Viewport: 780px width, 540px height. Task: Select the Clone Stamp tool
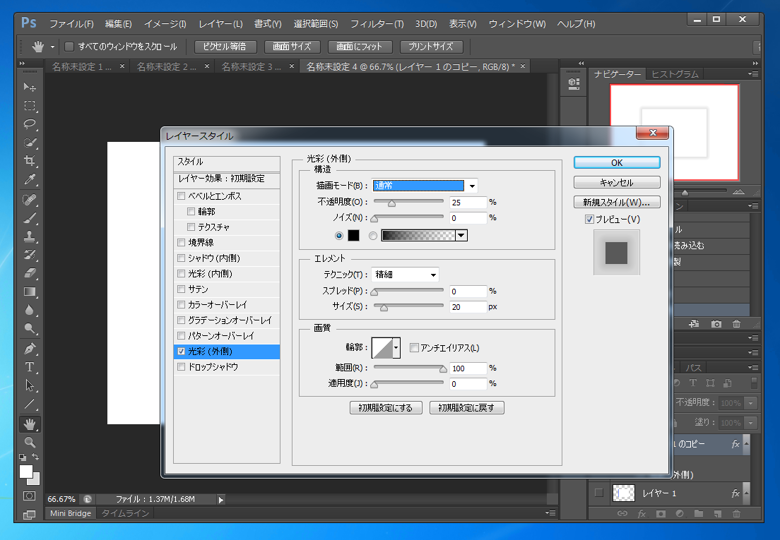coord(30,236)
